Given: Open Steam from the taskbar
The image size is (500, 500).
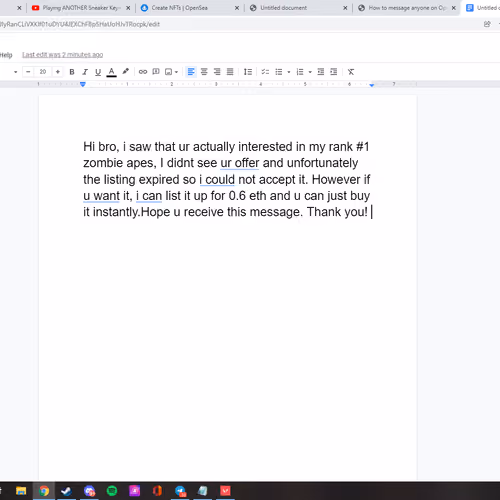Looking at the screenshot, I should 66,491.
